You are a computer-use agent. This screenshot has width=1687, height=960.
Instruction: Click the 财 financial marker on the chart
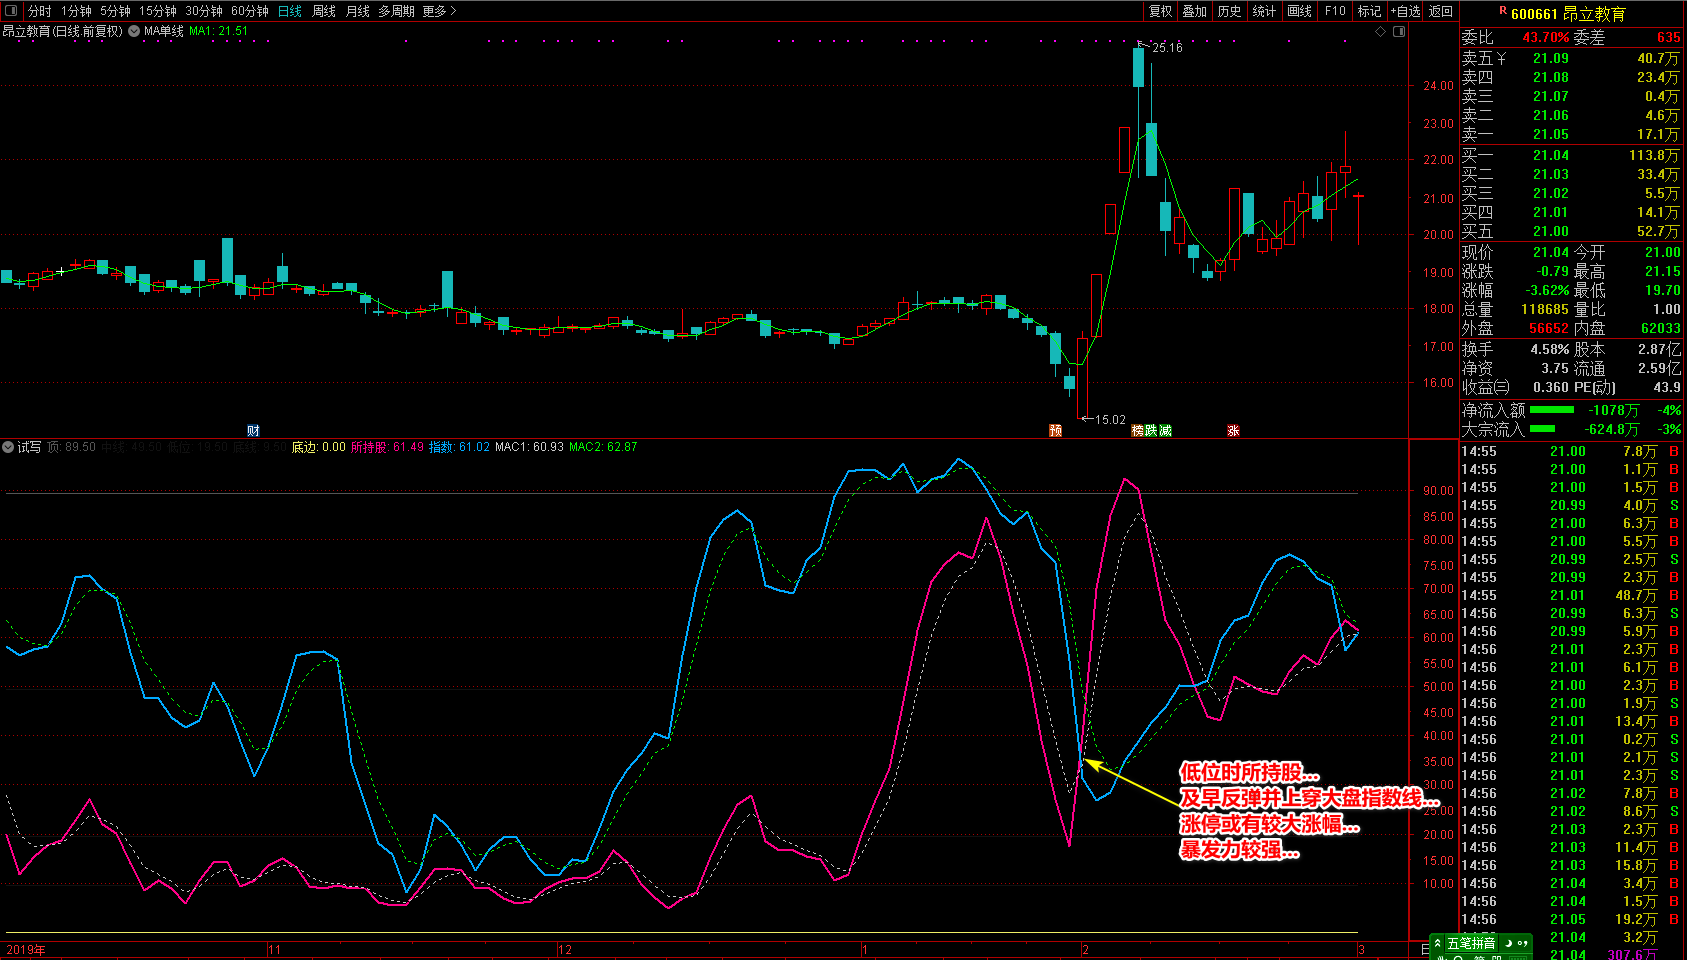(253, 431)
